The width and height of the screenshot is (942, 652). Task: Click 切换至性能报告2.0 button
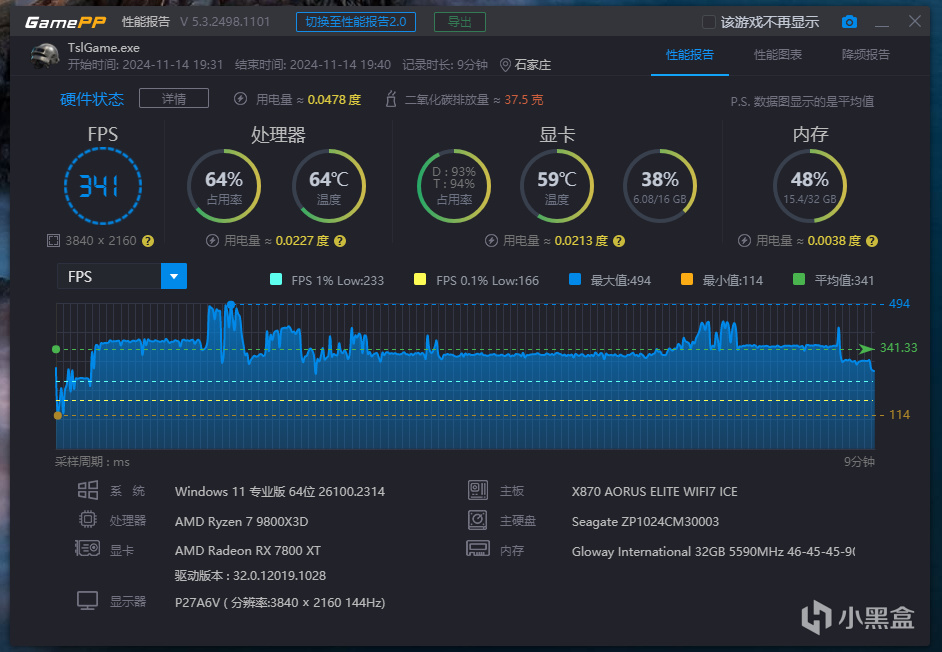click(x=356, y=22)
